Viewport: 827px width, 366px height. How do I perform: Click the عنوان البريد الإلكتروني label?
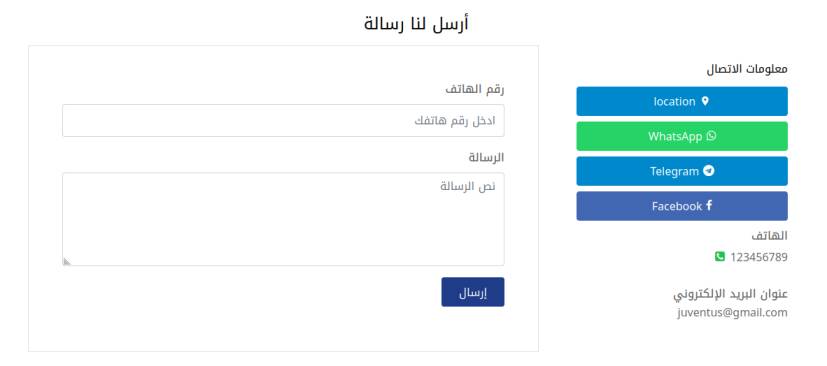tap(730, 294)
